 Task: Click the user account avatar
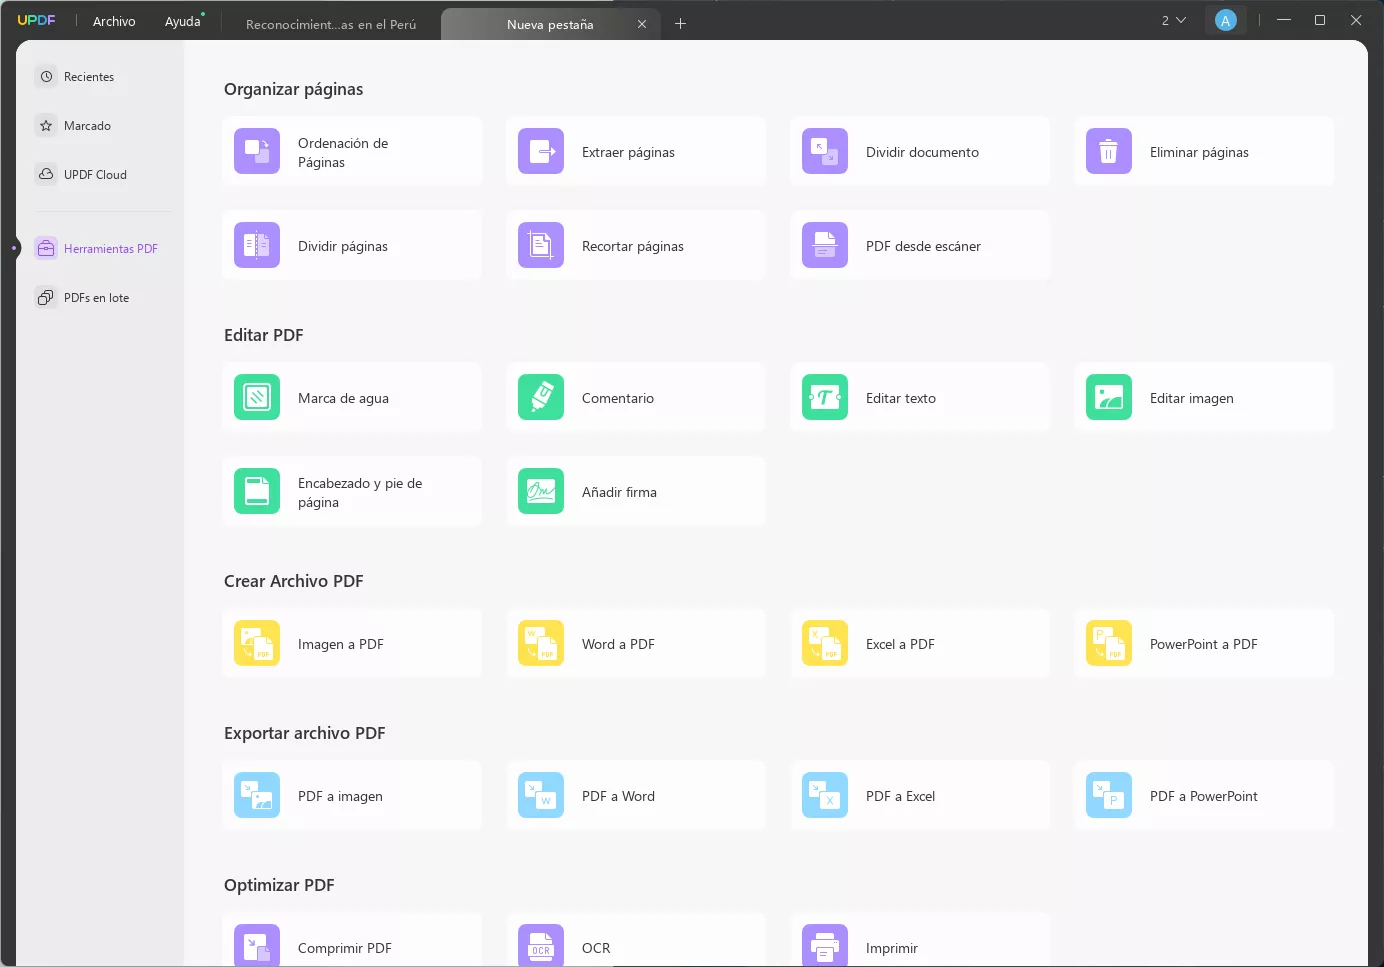click(x=1225, y=21)
